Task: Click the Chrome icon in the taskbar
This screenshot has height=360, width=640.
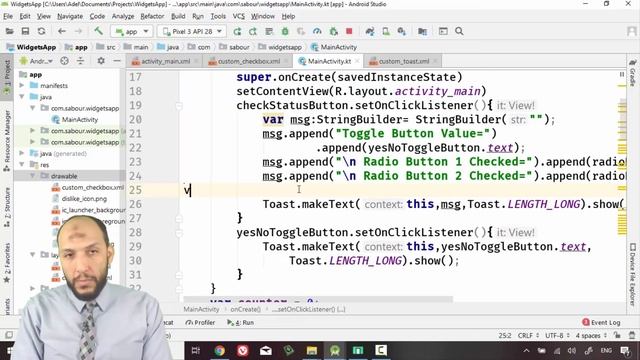Action: [x=219, y=350]
